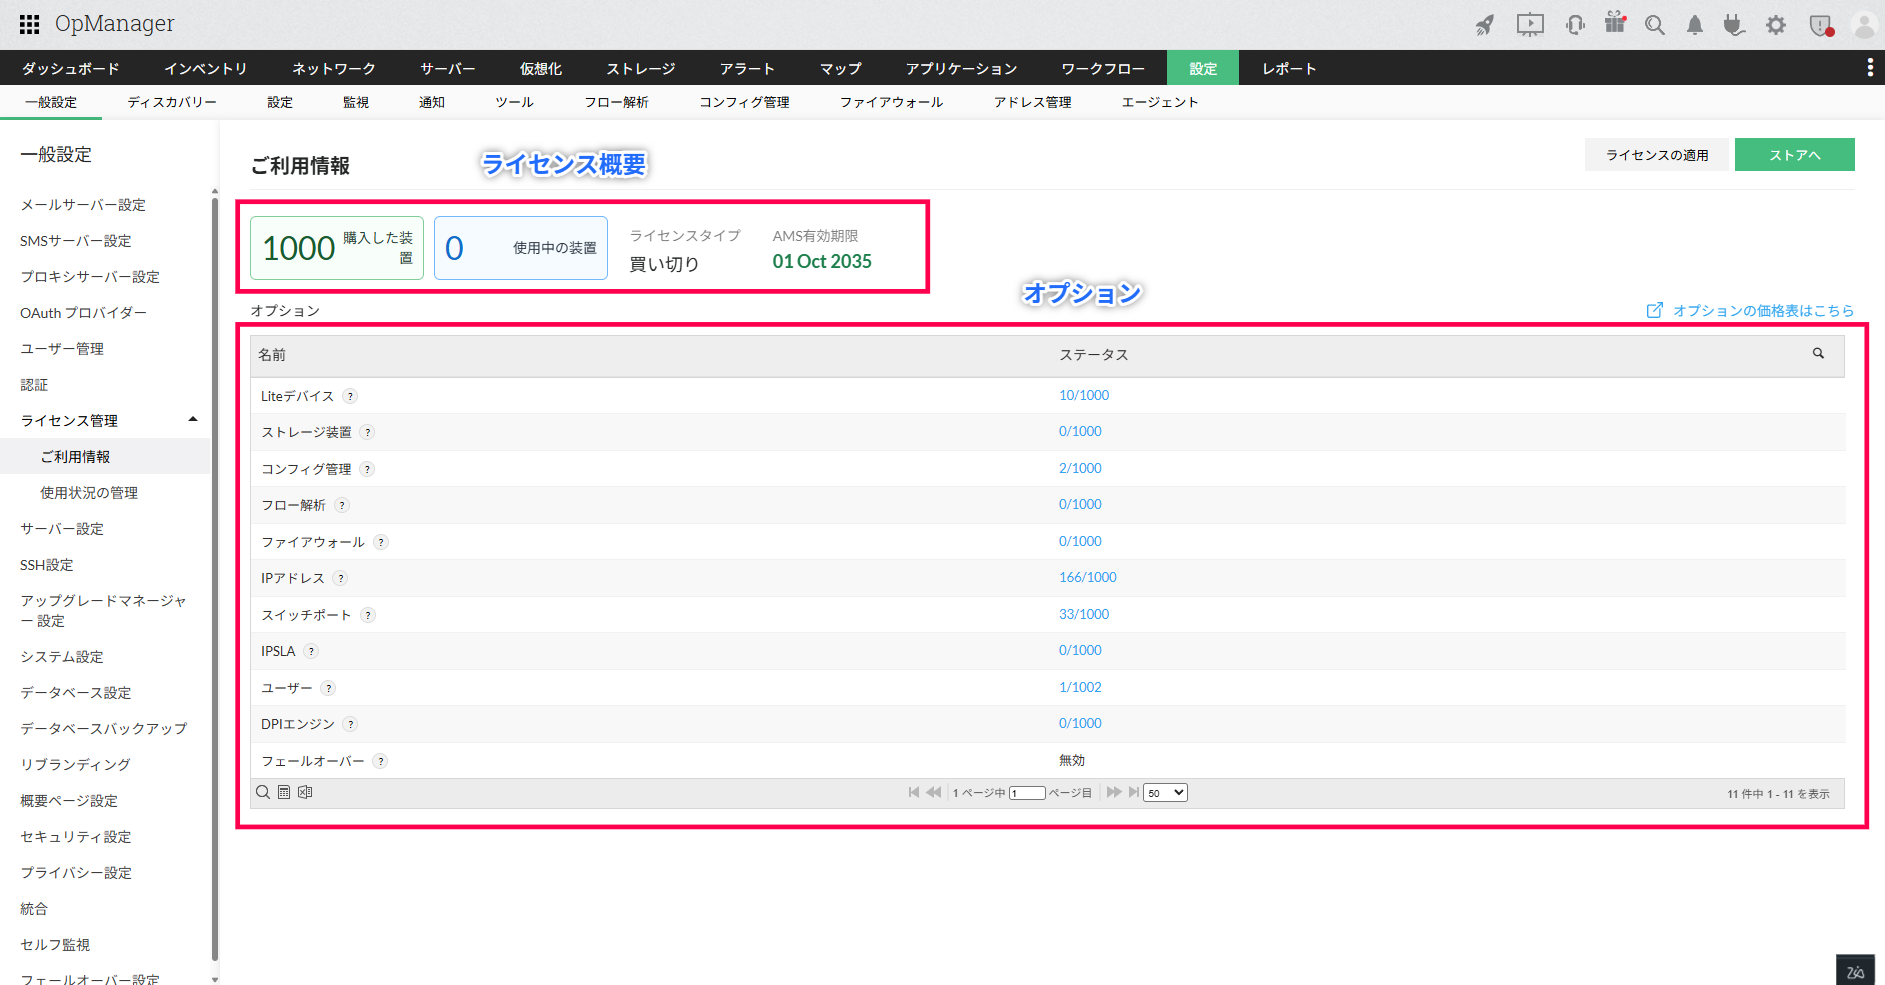Click the export icon in table footer

305,792
